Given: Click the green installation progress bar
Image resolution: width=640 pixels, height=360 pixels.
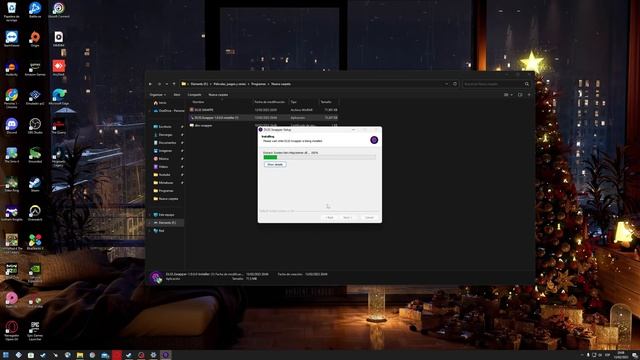Looking at the screenshot, I should tap(270, 157).
